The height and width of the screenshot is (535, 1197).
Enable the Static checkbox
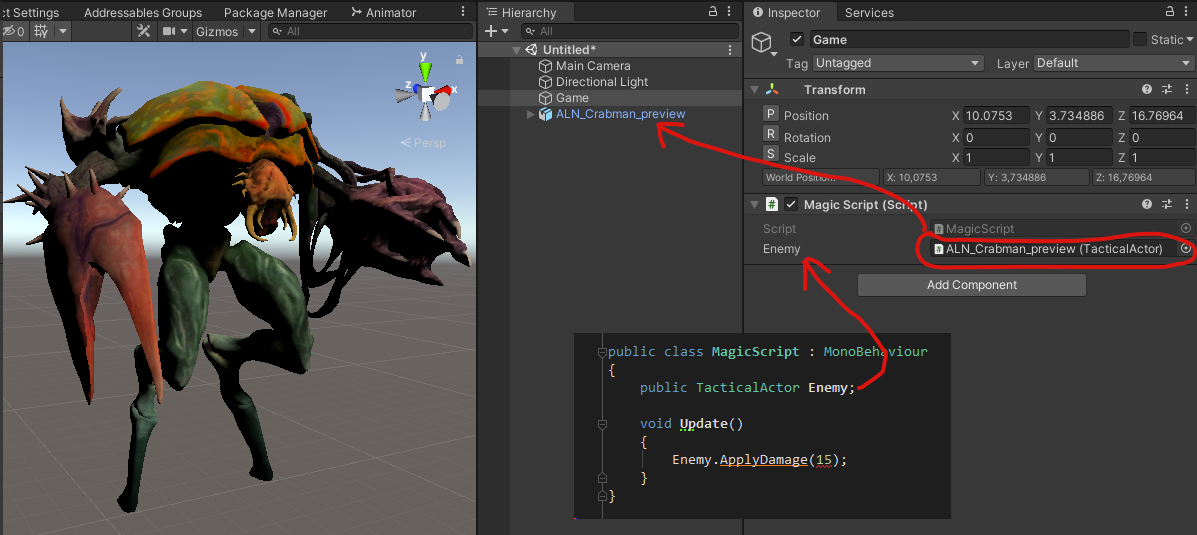(x=1140, y=40)
